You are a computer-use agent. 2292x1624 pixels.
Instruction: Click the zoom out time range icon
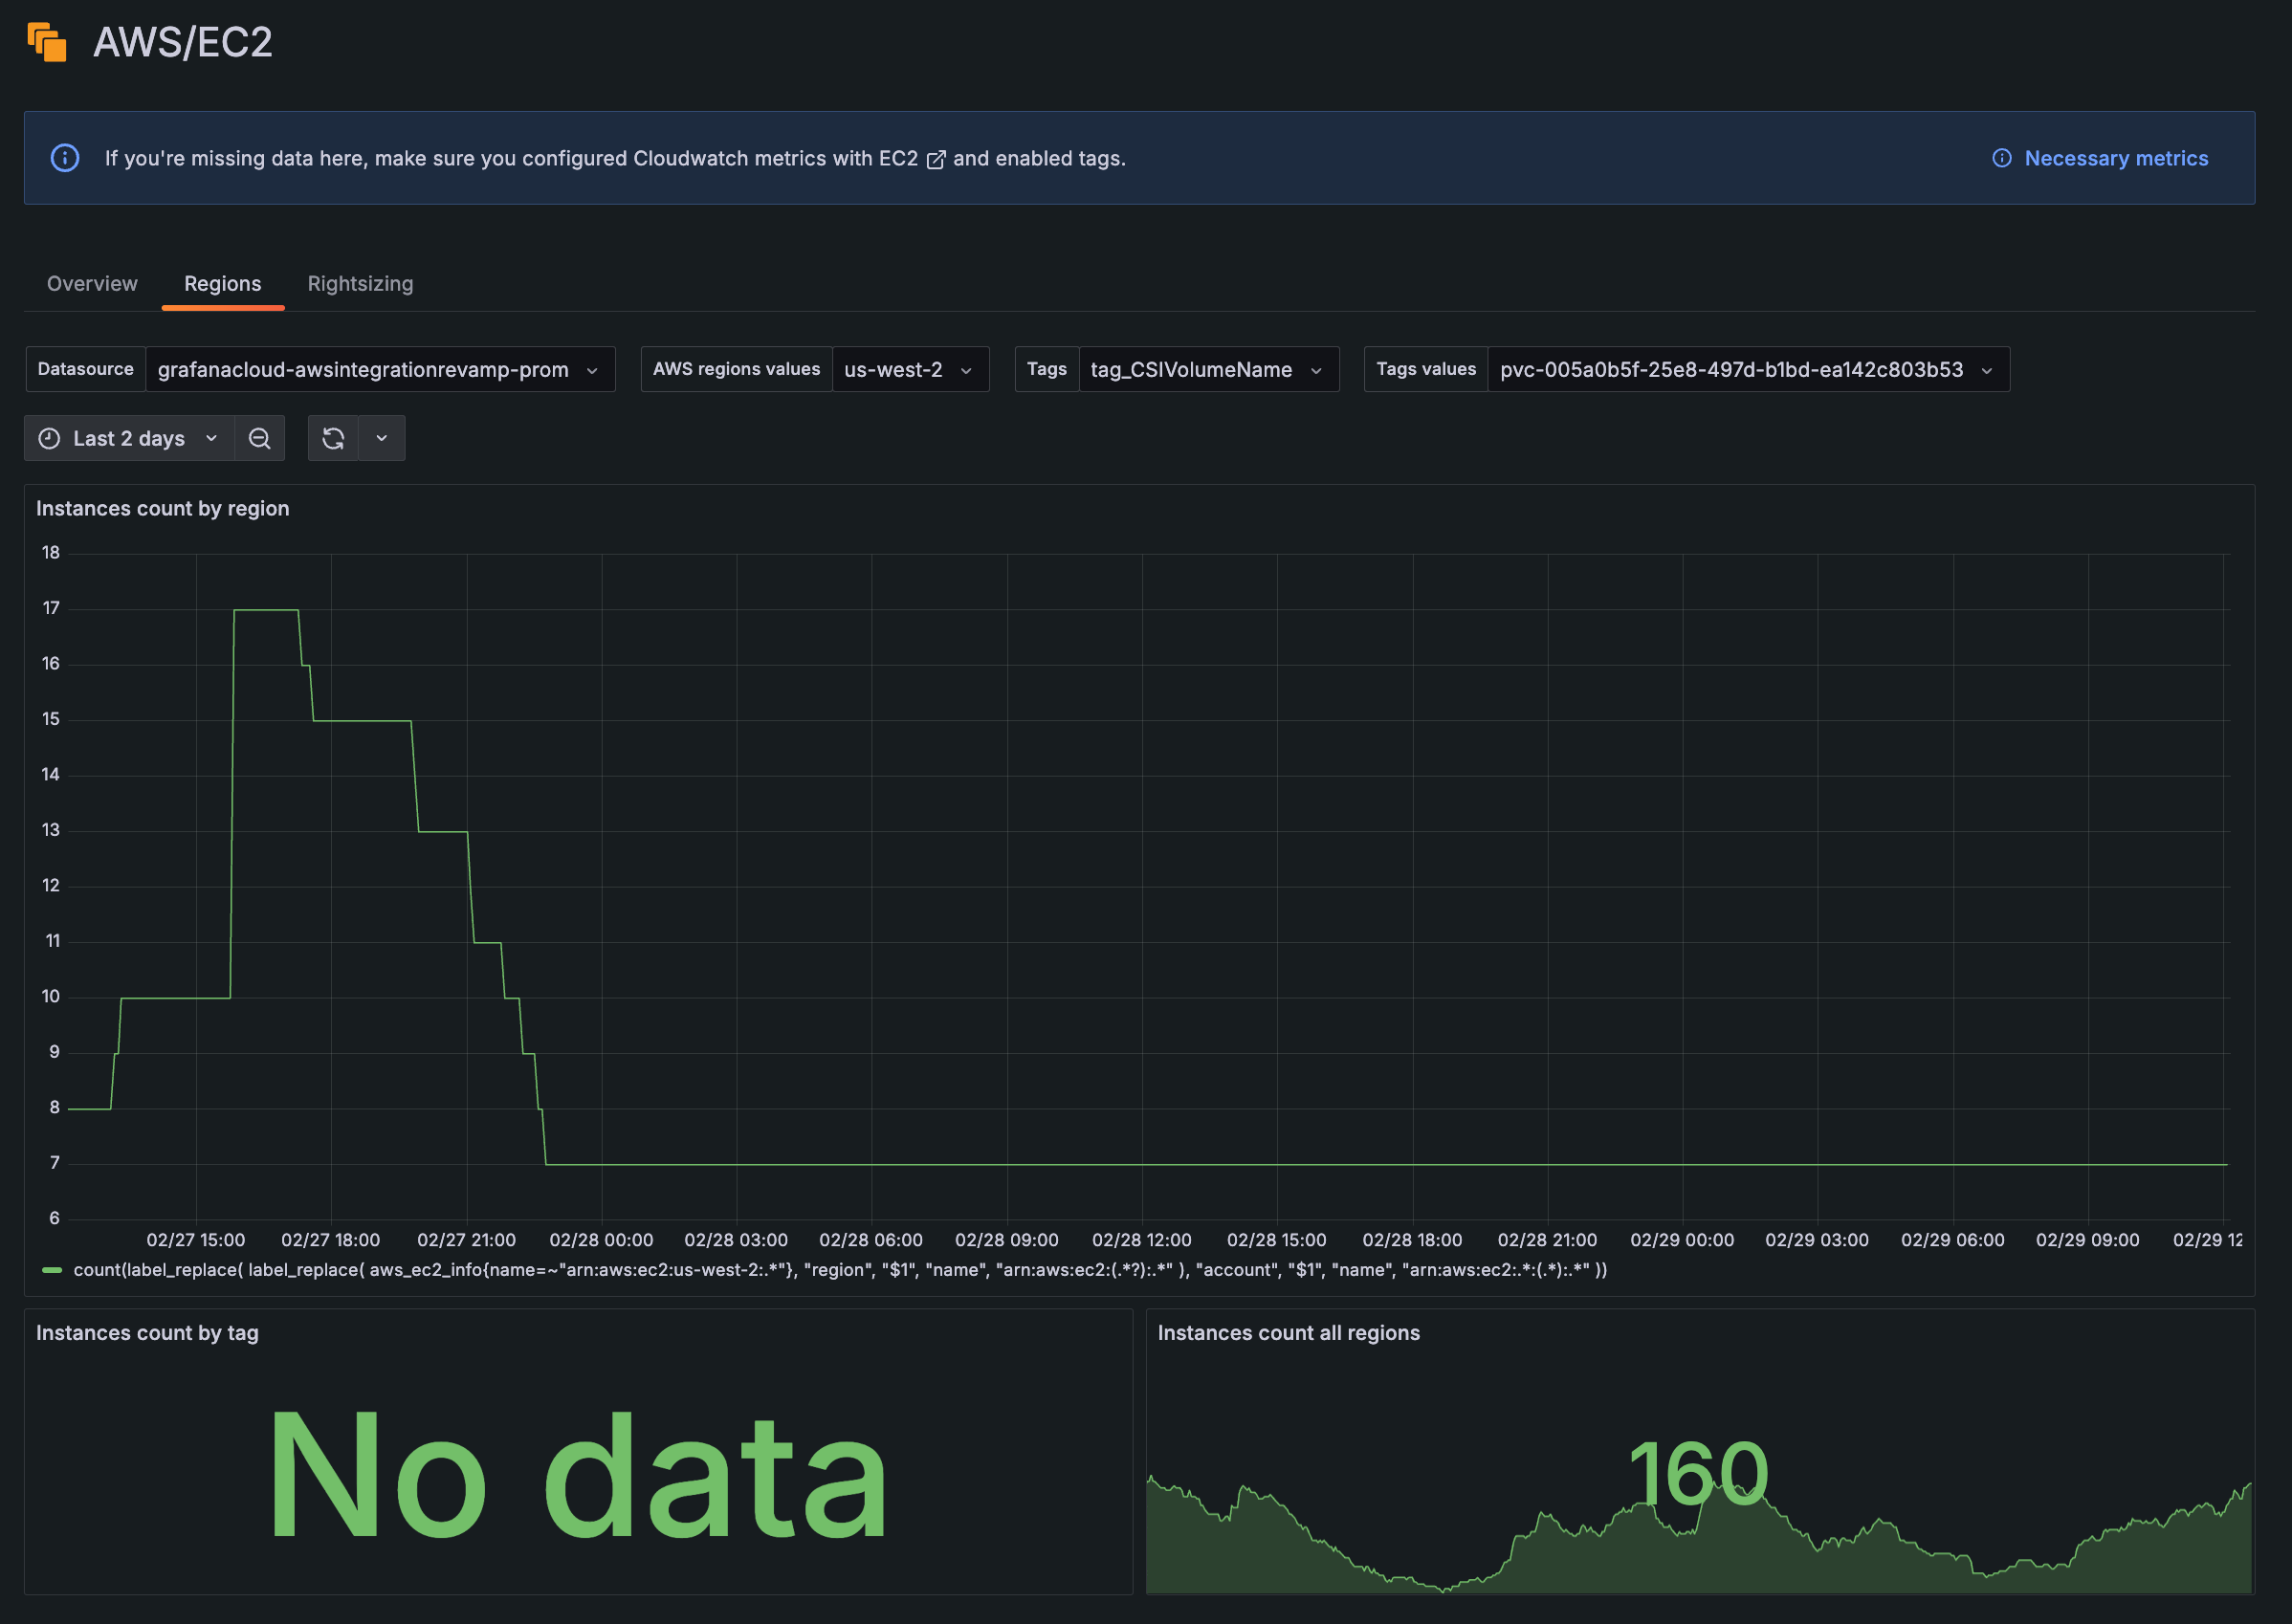pos(259,438)
